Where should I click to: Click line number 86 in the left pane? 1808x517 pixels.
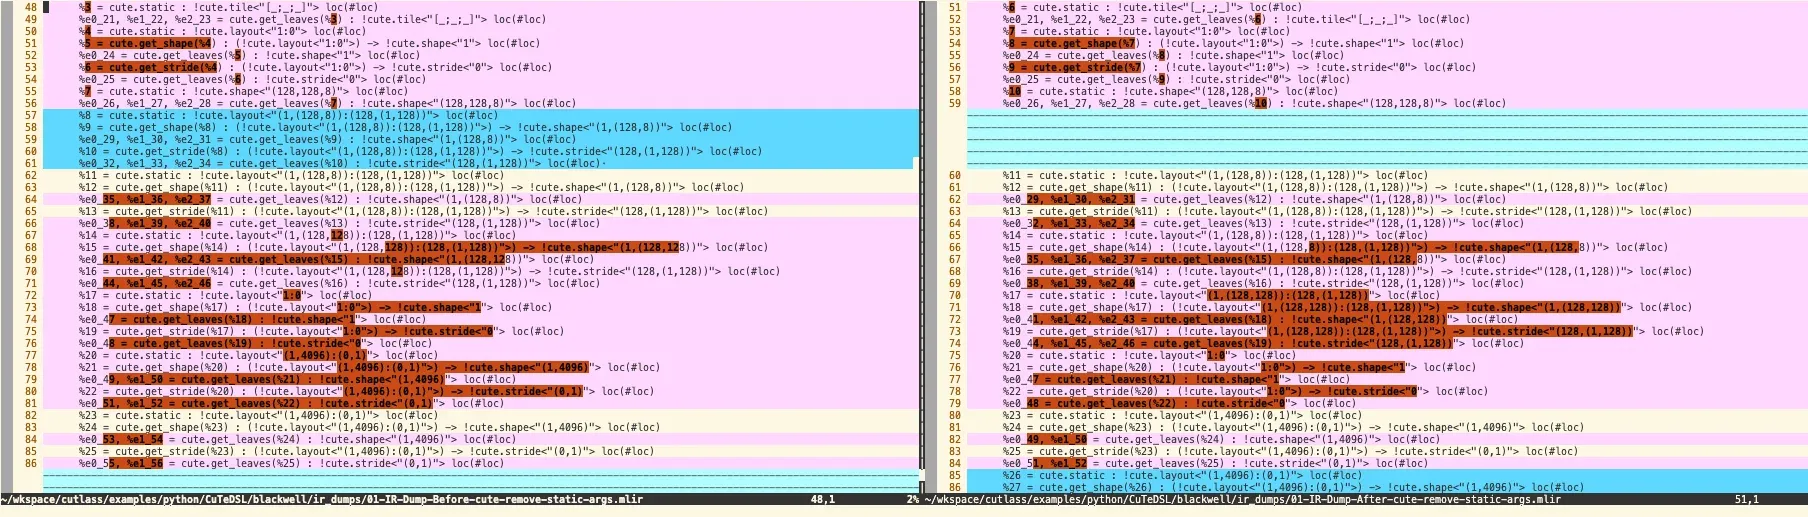pyautogui.click(x=30, y=463)
